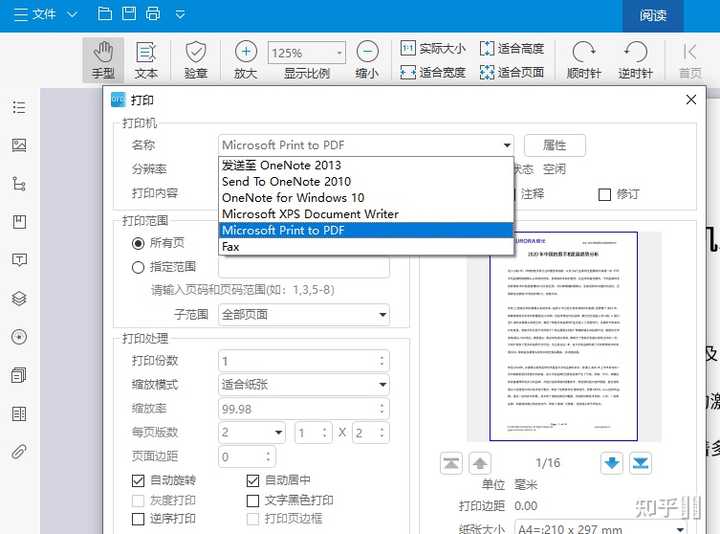Image resolution: width=720 pixels, height=534 pixels.
Task: Open the circular seal sidebar icon
Action: [x=19, y=337]
